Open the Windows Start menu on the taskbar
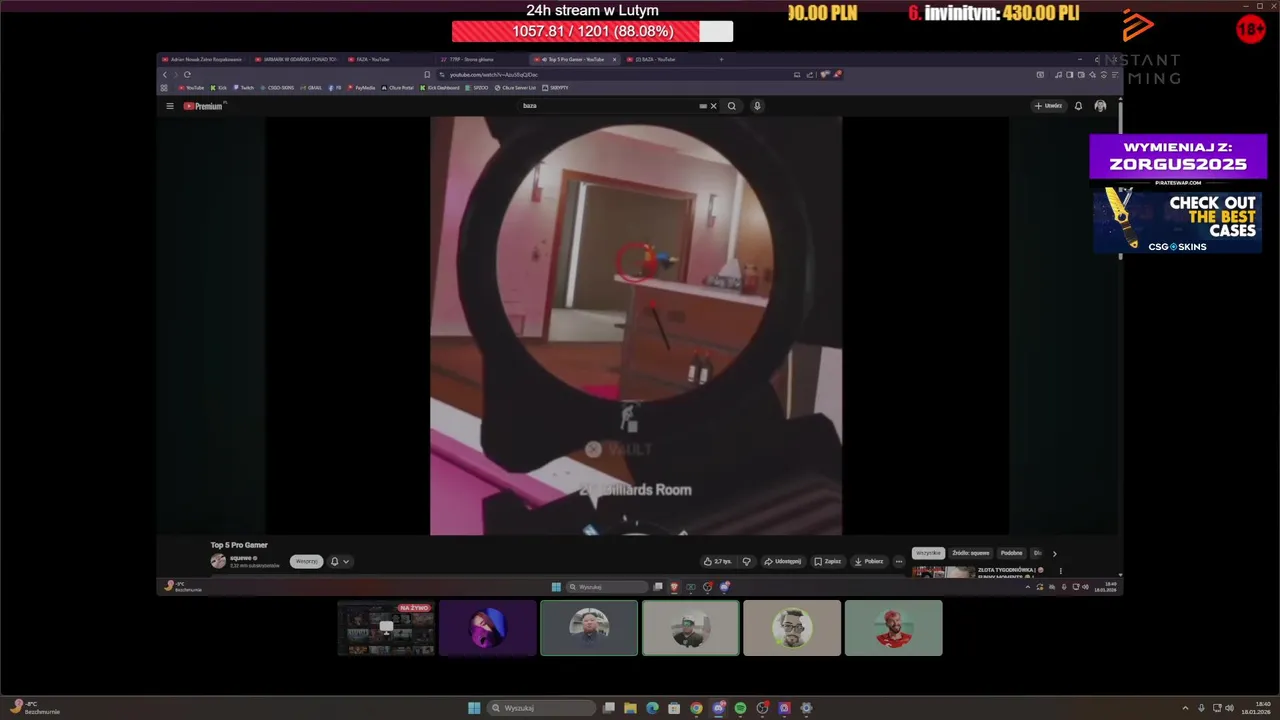This screenshot has width=1280, height=720. [474, 708]
